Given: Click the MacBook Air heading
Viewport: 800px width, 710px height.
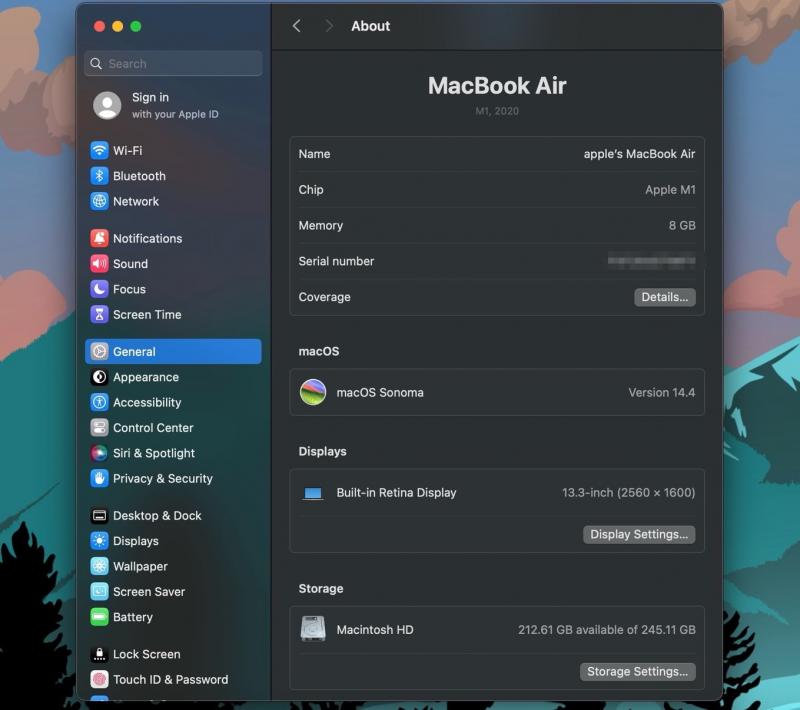Looking at the screenshot, I should tap(497, 85).
